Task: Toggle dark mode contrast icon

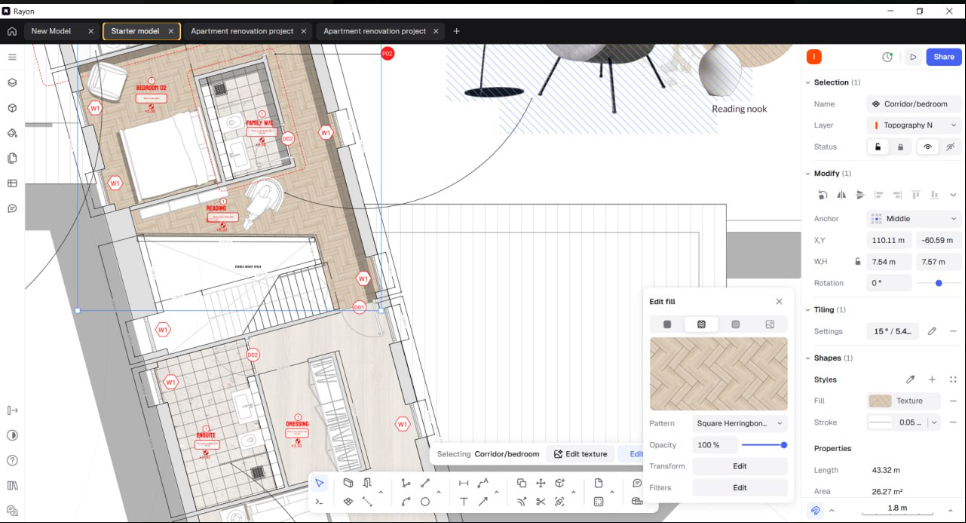Action: coord(12,436)
